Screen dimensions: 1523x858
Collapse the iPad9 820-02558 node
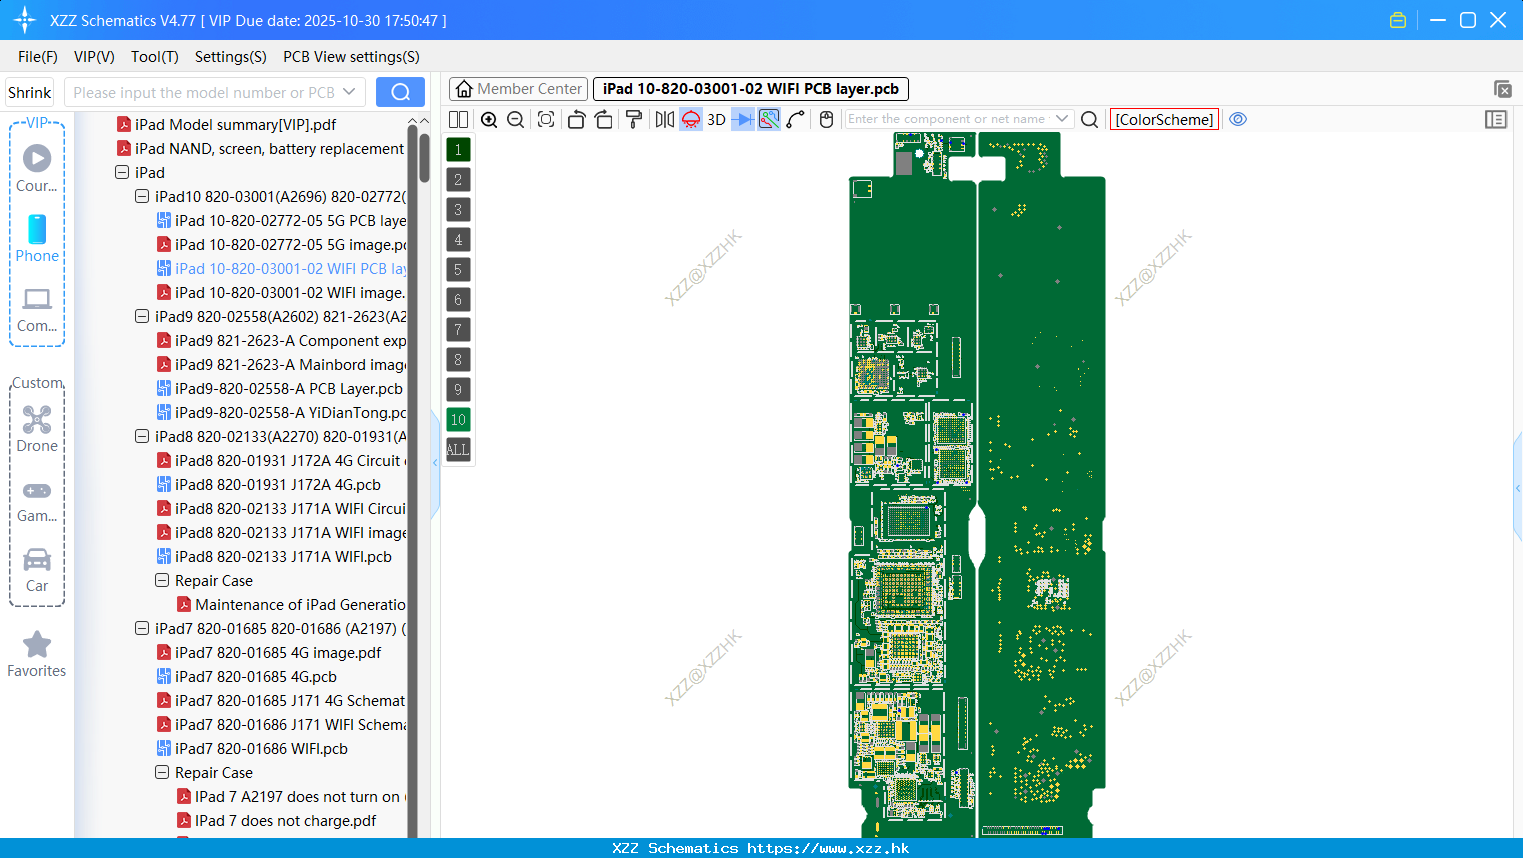(142, 316)
